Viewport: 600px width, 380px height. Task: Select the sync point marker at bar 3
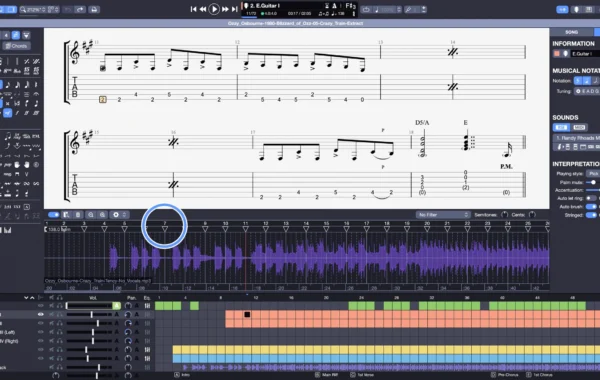coord(84,229)
